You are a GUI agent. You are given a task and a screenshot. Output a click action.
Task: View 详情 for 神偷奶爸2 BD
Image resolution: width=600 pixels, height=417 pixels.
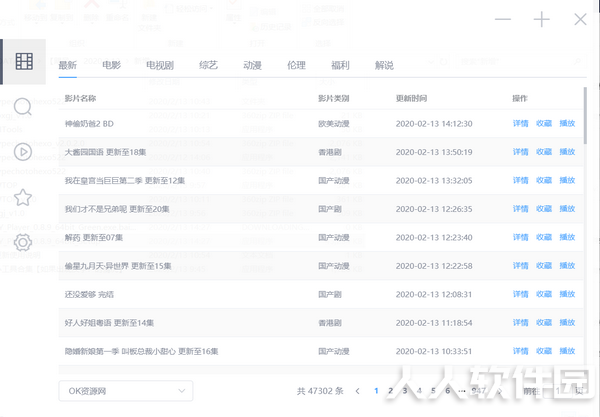pyautogui.click(x=521, y=124)
